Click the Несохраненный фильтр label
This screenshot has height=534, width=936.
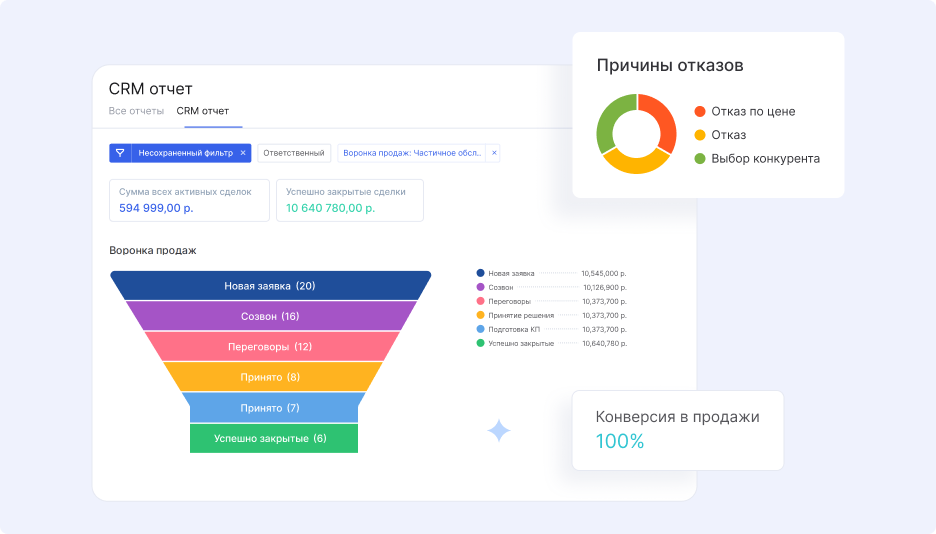tap(185, 153)
